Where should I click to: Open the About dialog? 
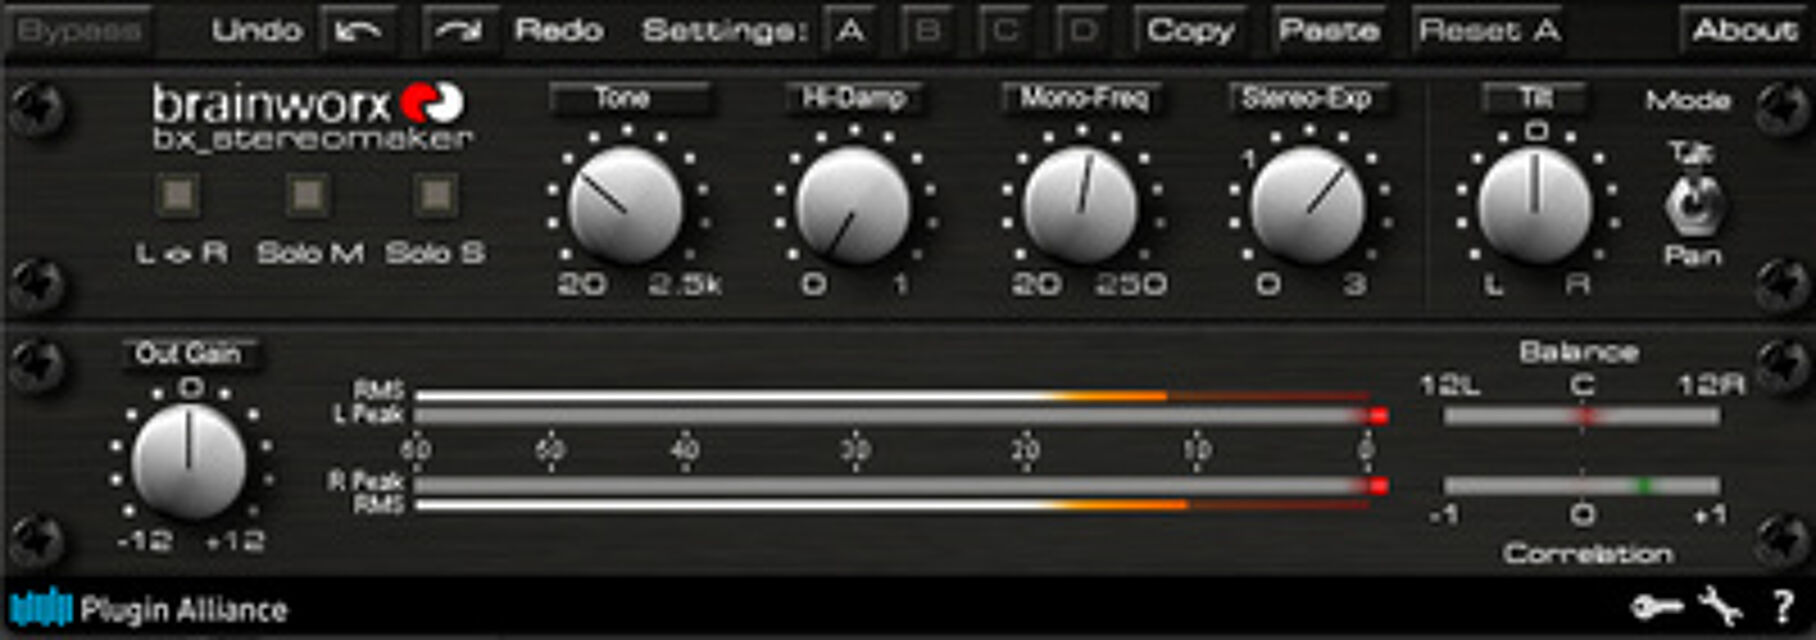click(x=1744, y=31)
